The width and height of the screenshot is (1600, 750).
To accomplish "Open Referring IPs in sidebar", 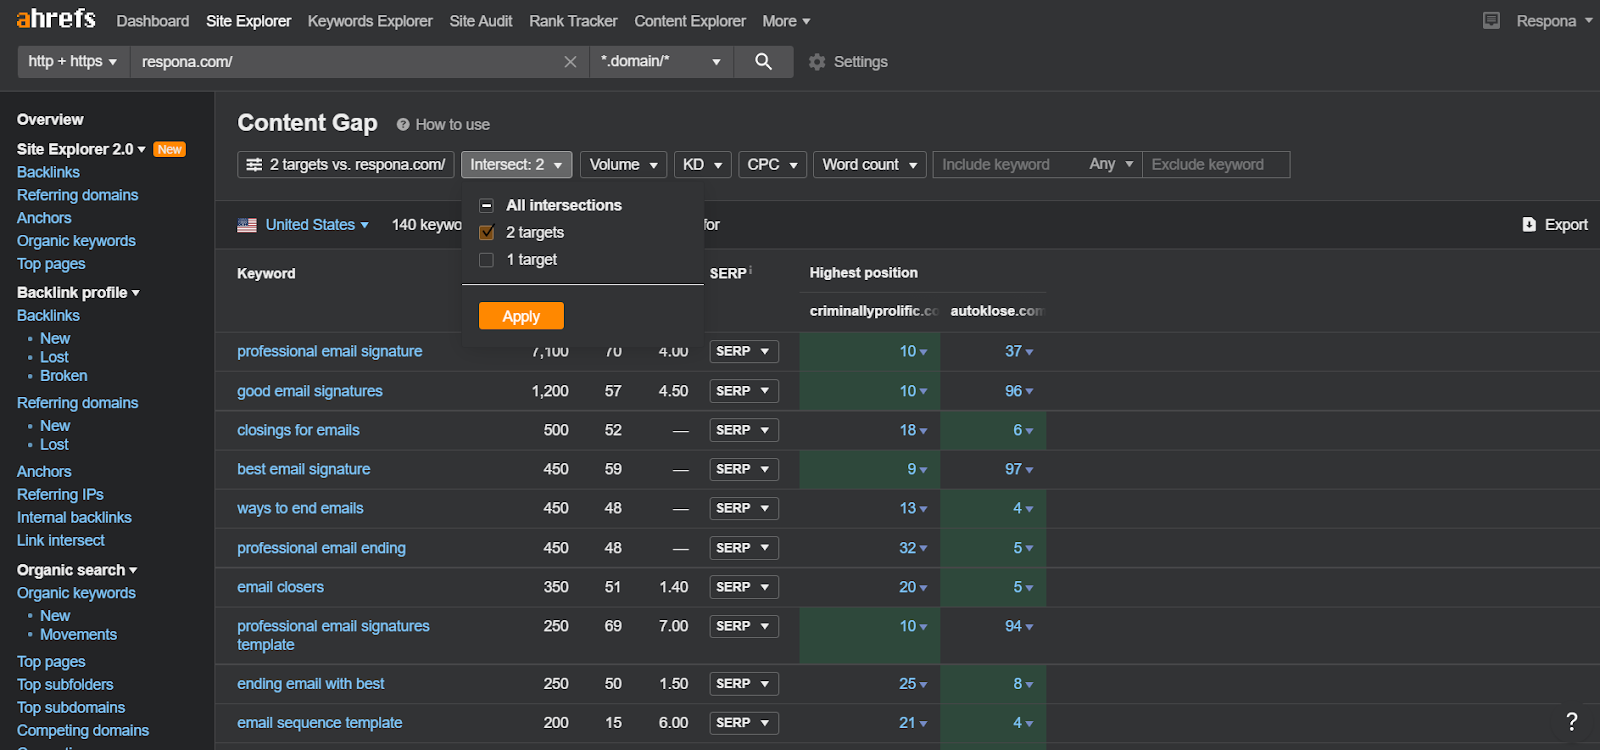I will [60, 495].
